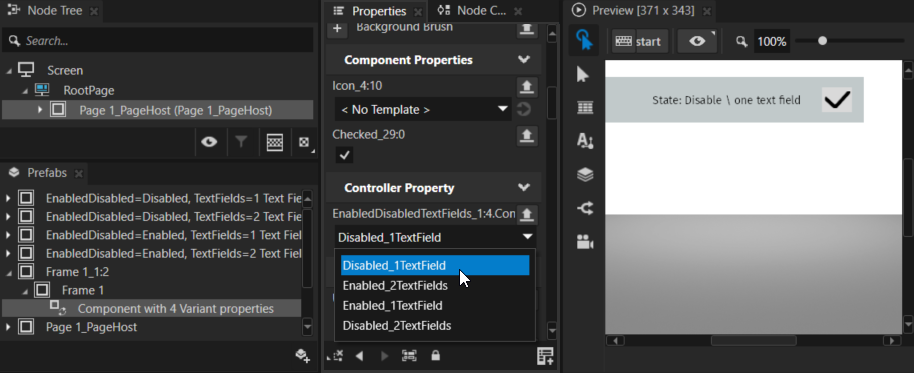Select Enabled_1TextField in the dropdown list
914x373 pixels.
point(435,305)
